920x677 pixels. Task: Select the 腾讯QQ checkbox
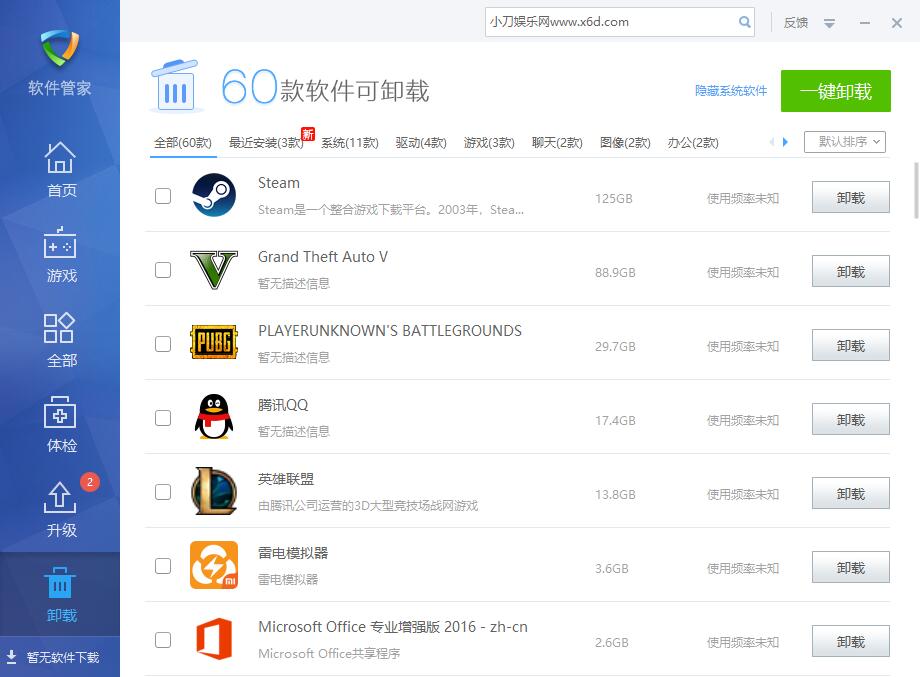pos(163,418)
